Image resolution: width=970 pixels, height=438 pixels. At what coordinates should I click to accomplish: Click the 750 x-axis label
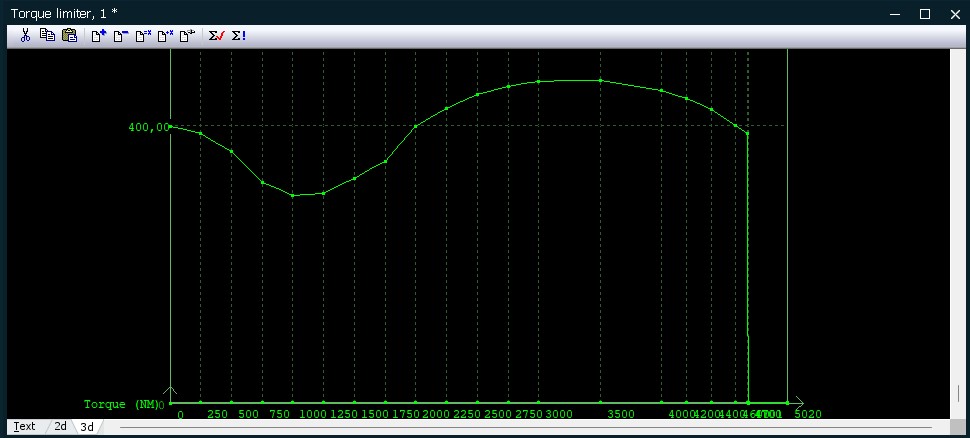[x=279, y=414]
